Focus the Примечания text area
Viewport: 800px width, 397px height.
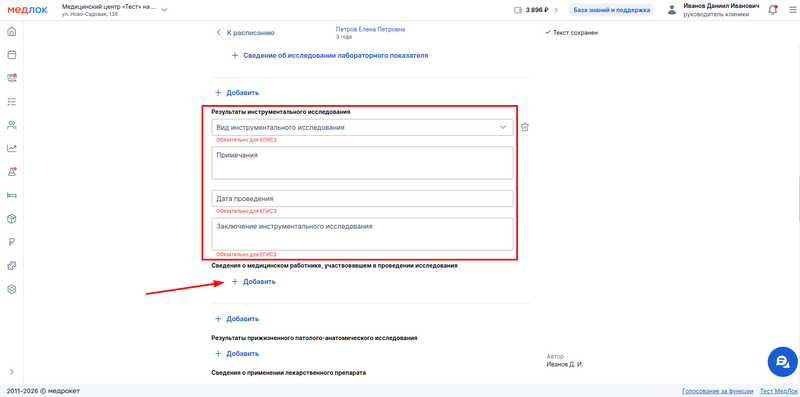point(362,163)
